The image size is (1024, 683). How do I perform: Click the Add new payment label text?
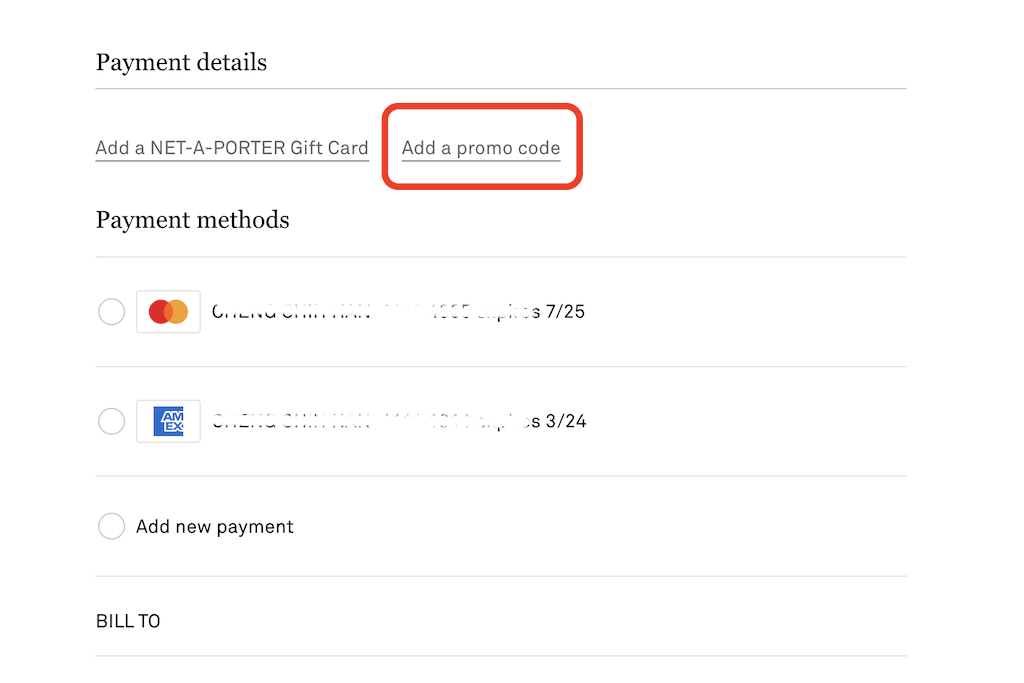[x=215, y=527]
